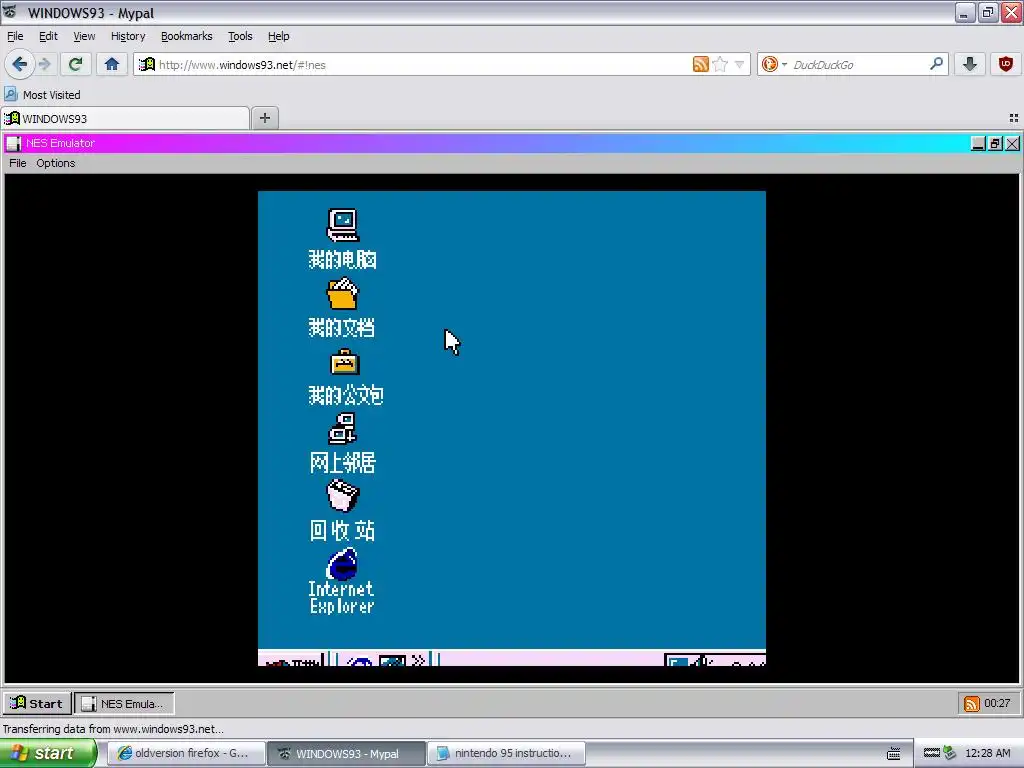Select the NES Emula... taskbar item
This screenshot has height=768, width=1024.
tap(124, 703)
